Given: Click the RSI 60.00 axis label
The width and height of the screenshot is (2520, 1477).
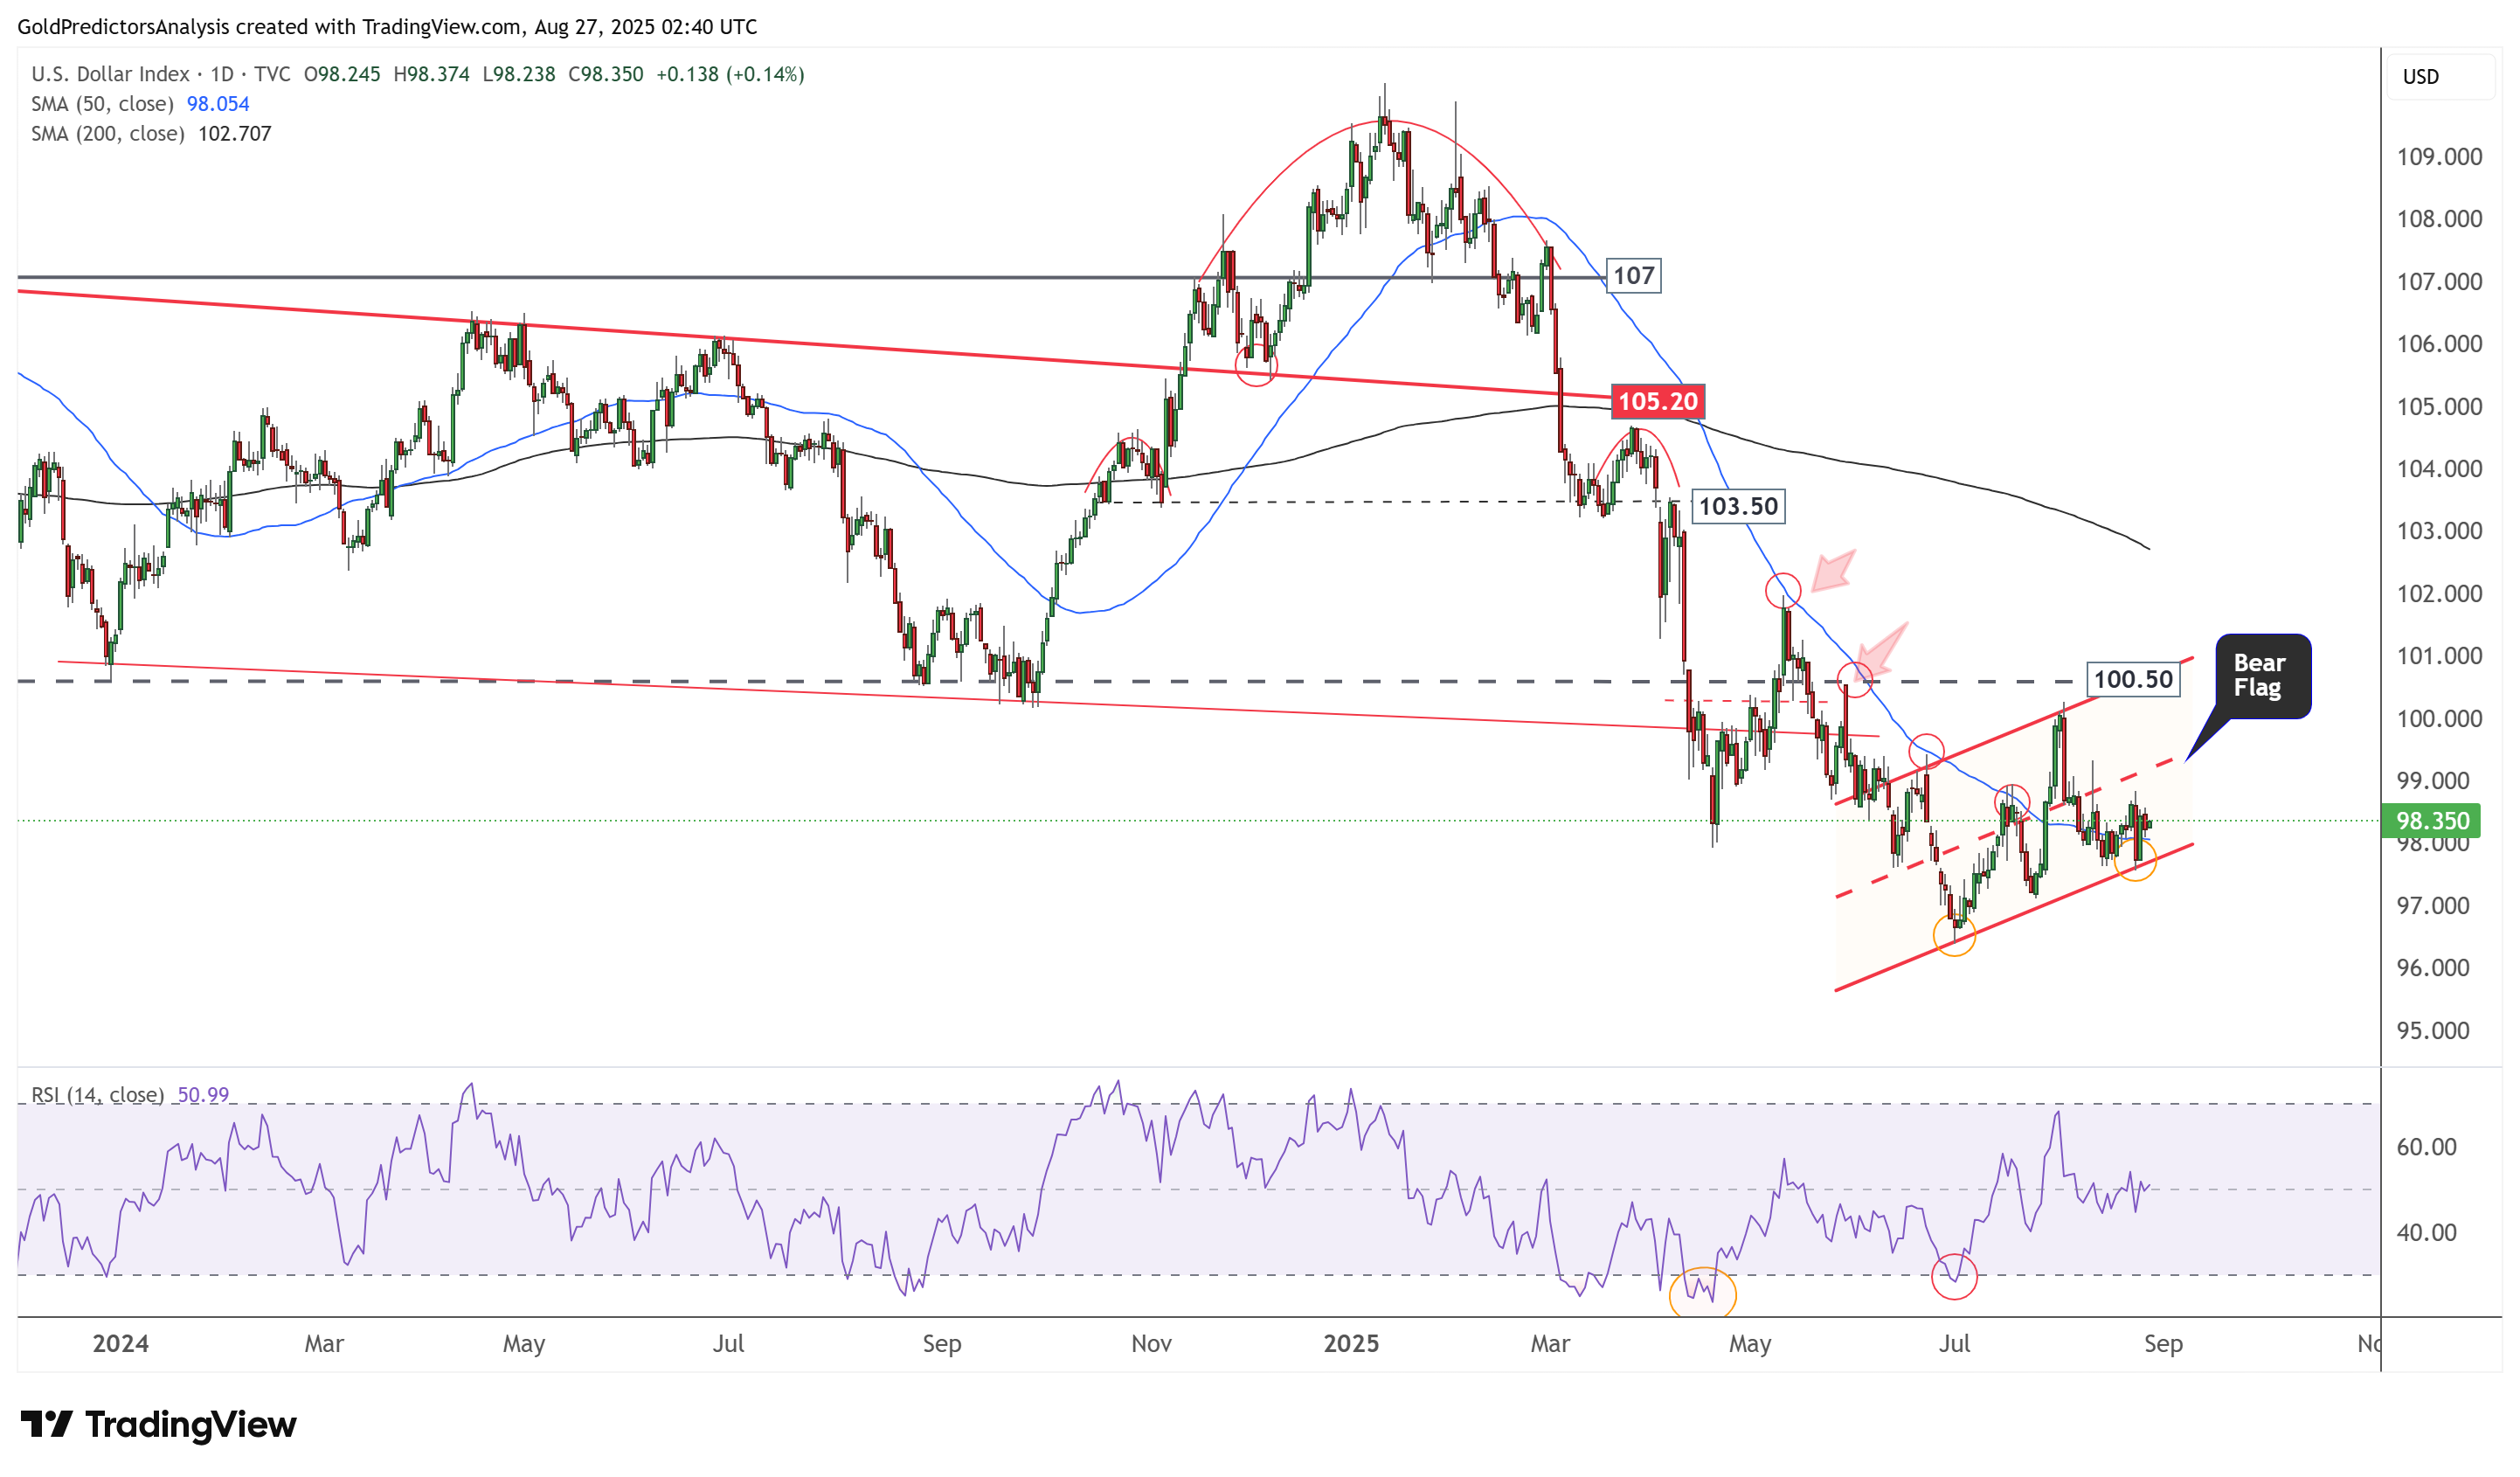Looking at the screenshot, I should coord(2426,1147).
